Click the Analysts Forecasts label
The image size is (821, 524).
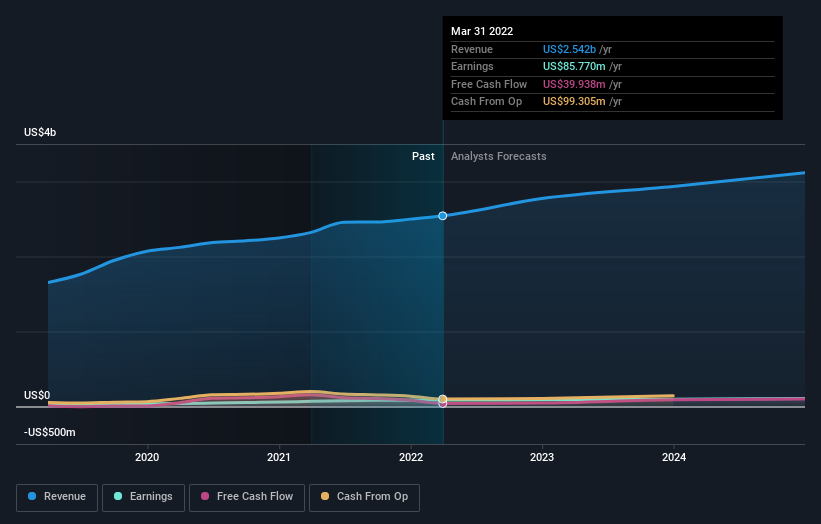[498, 156]
